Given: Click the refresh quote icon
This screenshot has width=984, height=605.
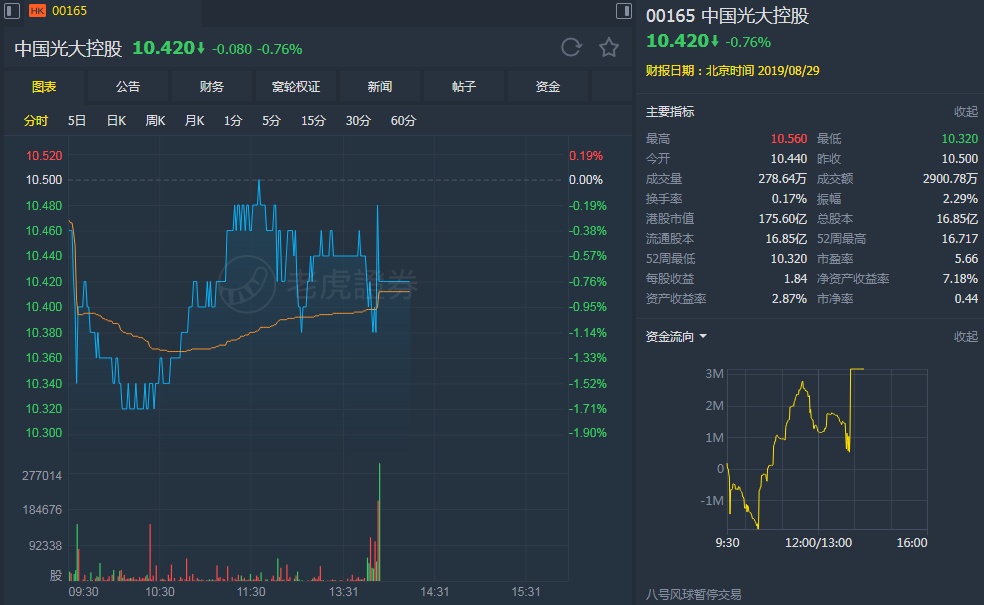Looking at the screenshot, I should 571,48.
